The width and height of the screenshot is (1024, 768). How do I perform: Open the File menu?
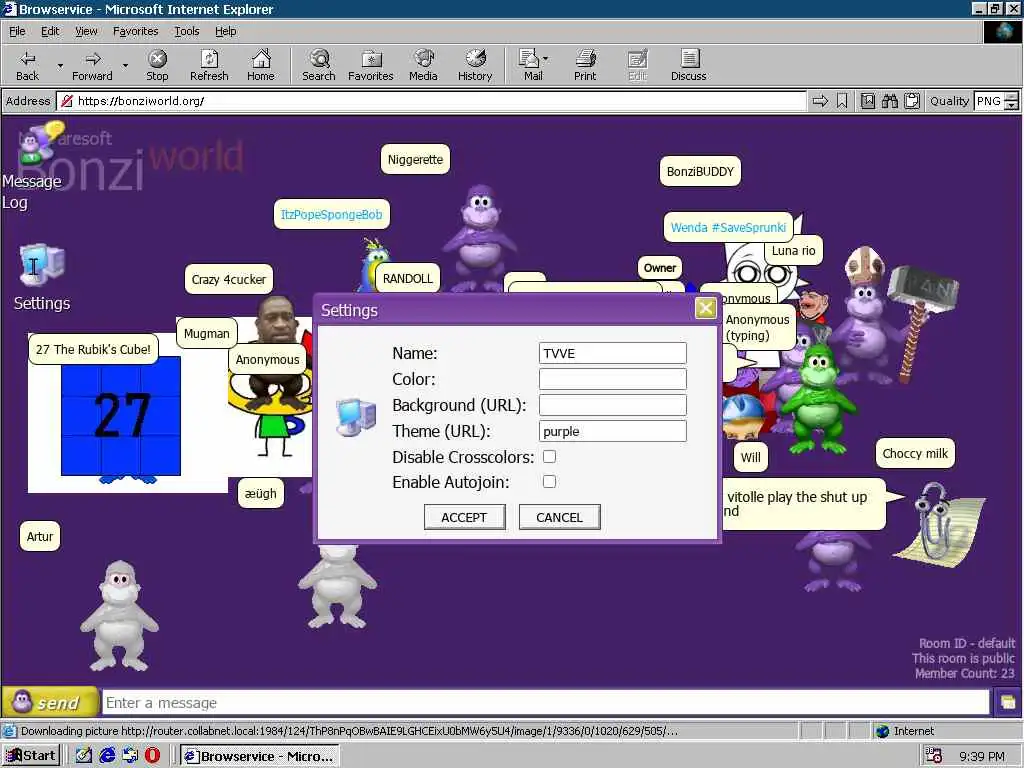point(17,31)
